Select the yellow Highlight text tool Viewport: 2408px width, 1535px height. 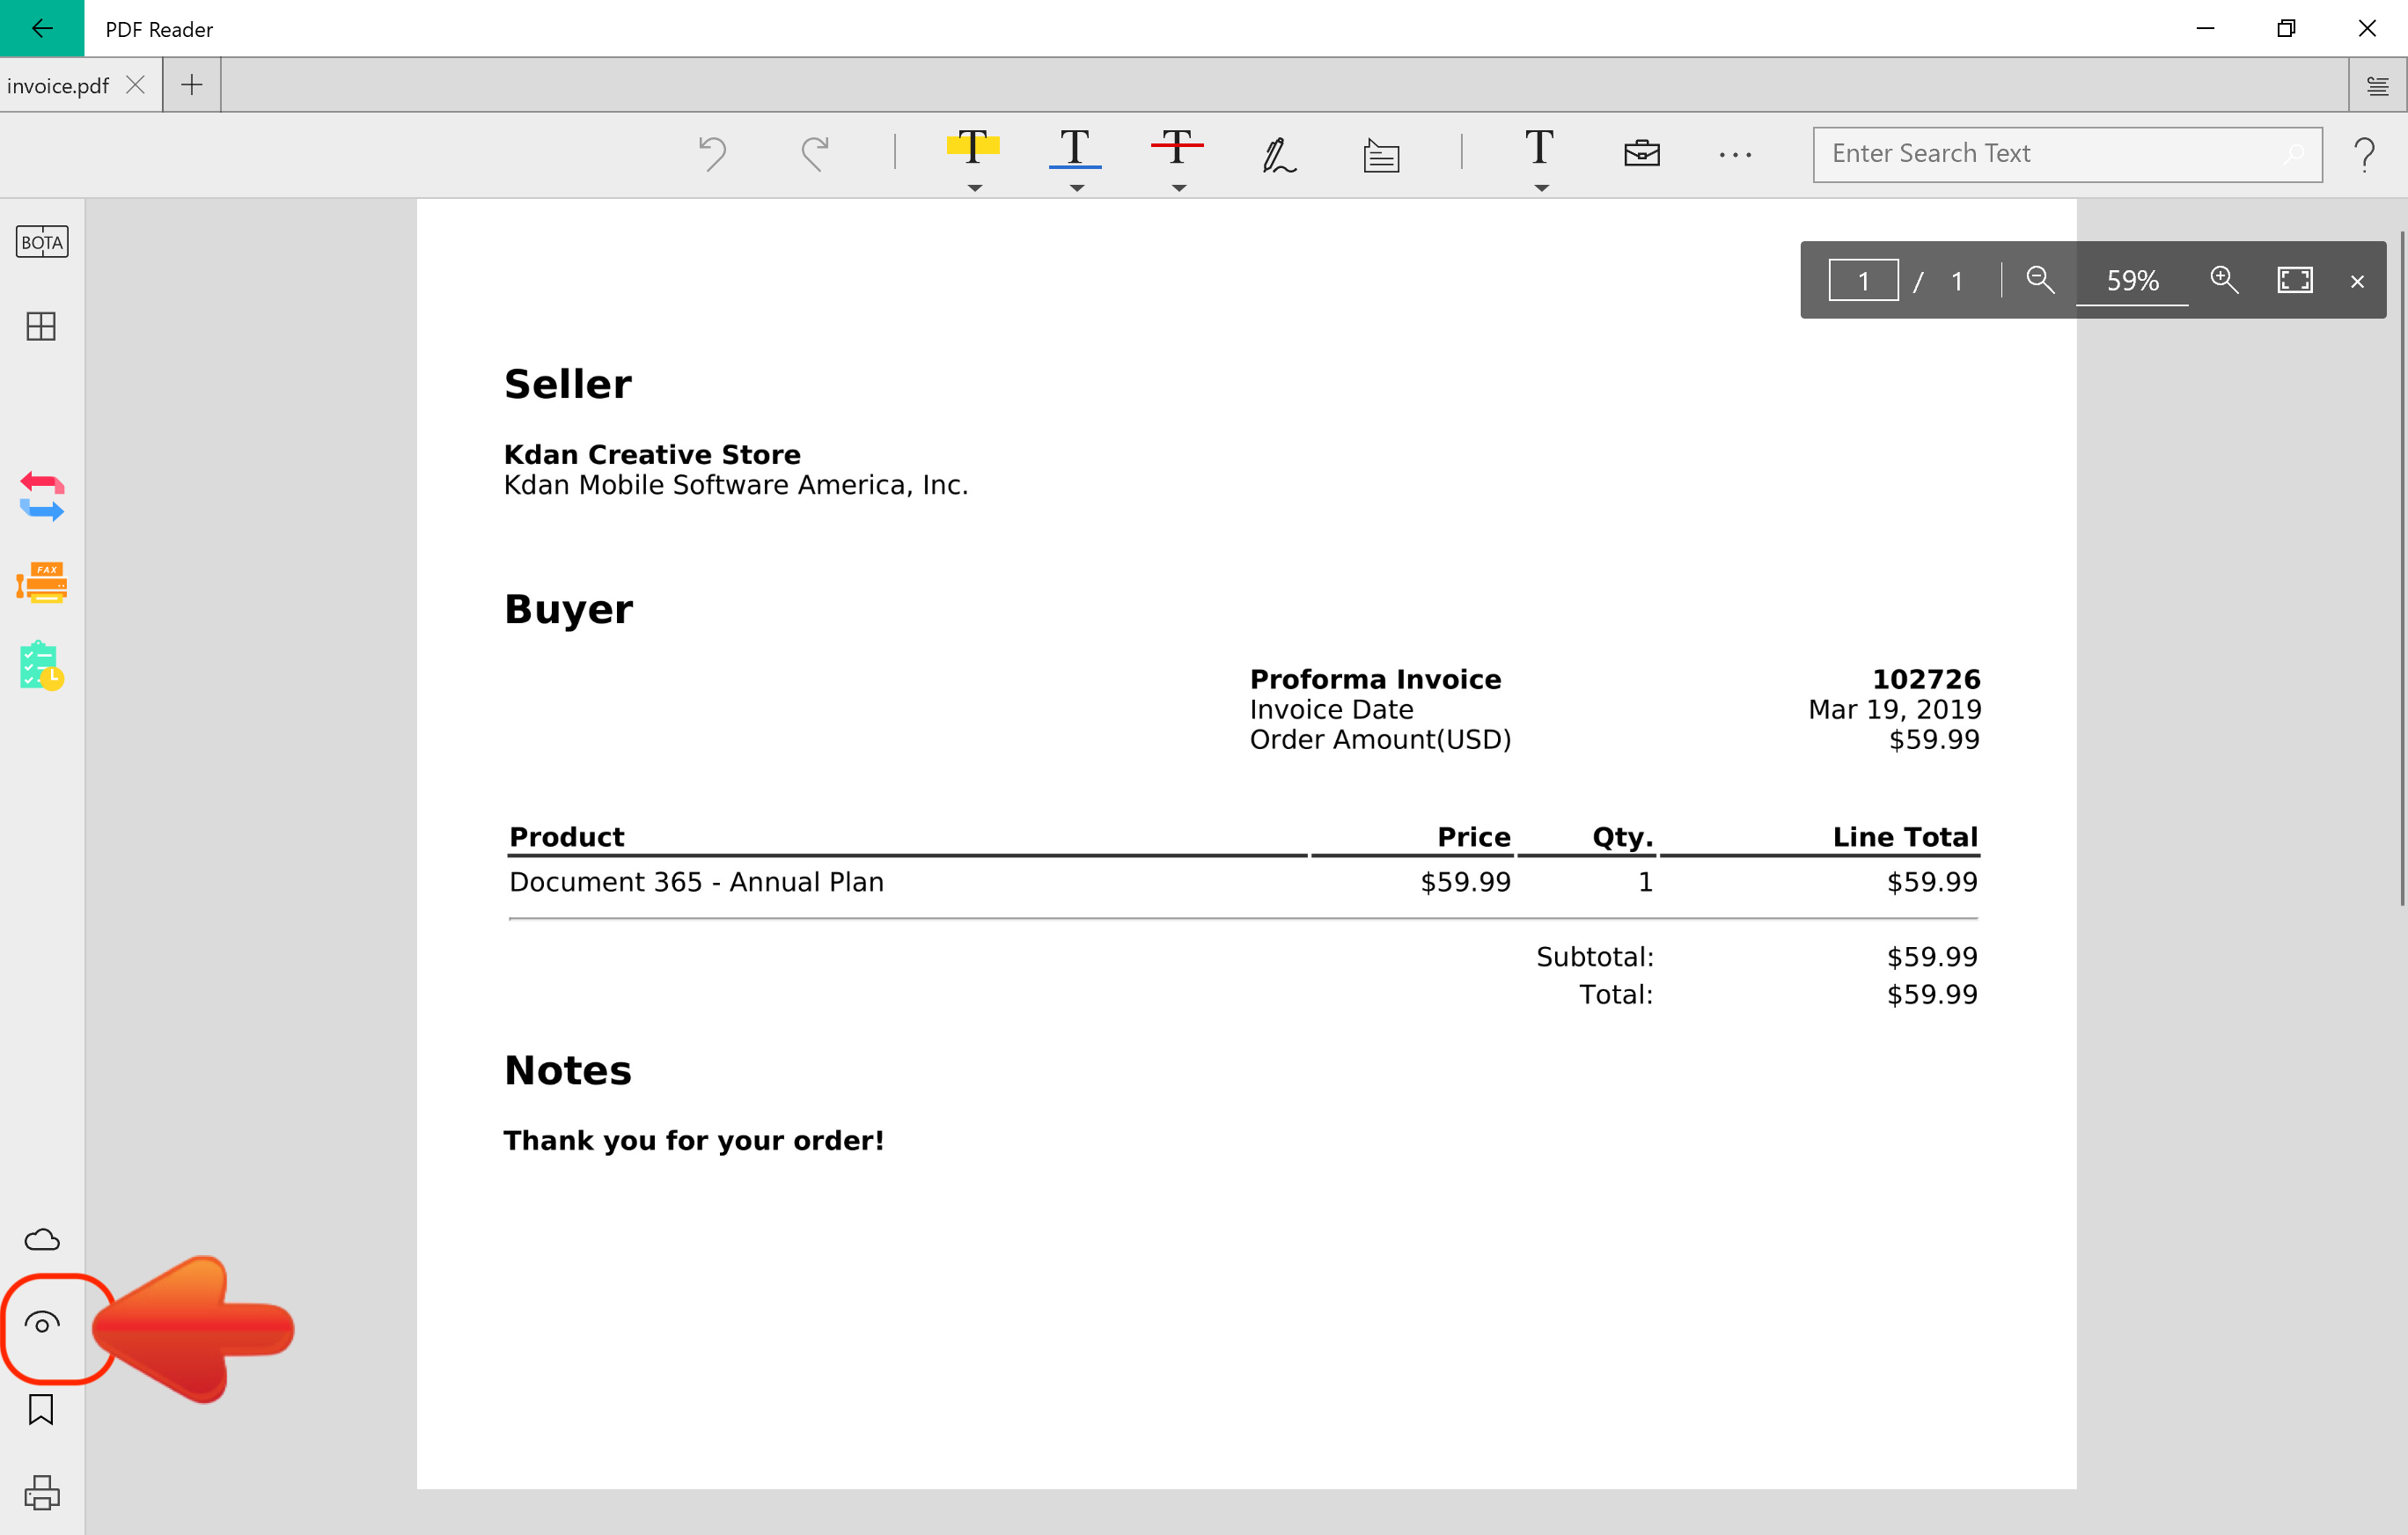(x=973, y=148)
